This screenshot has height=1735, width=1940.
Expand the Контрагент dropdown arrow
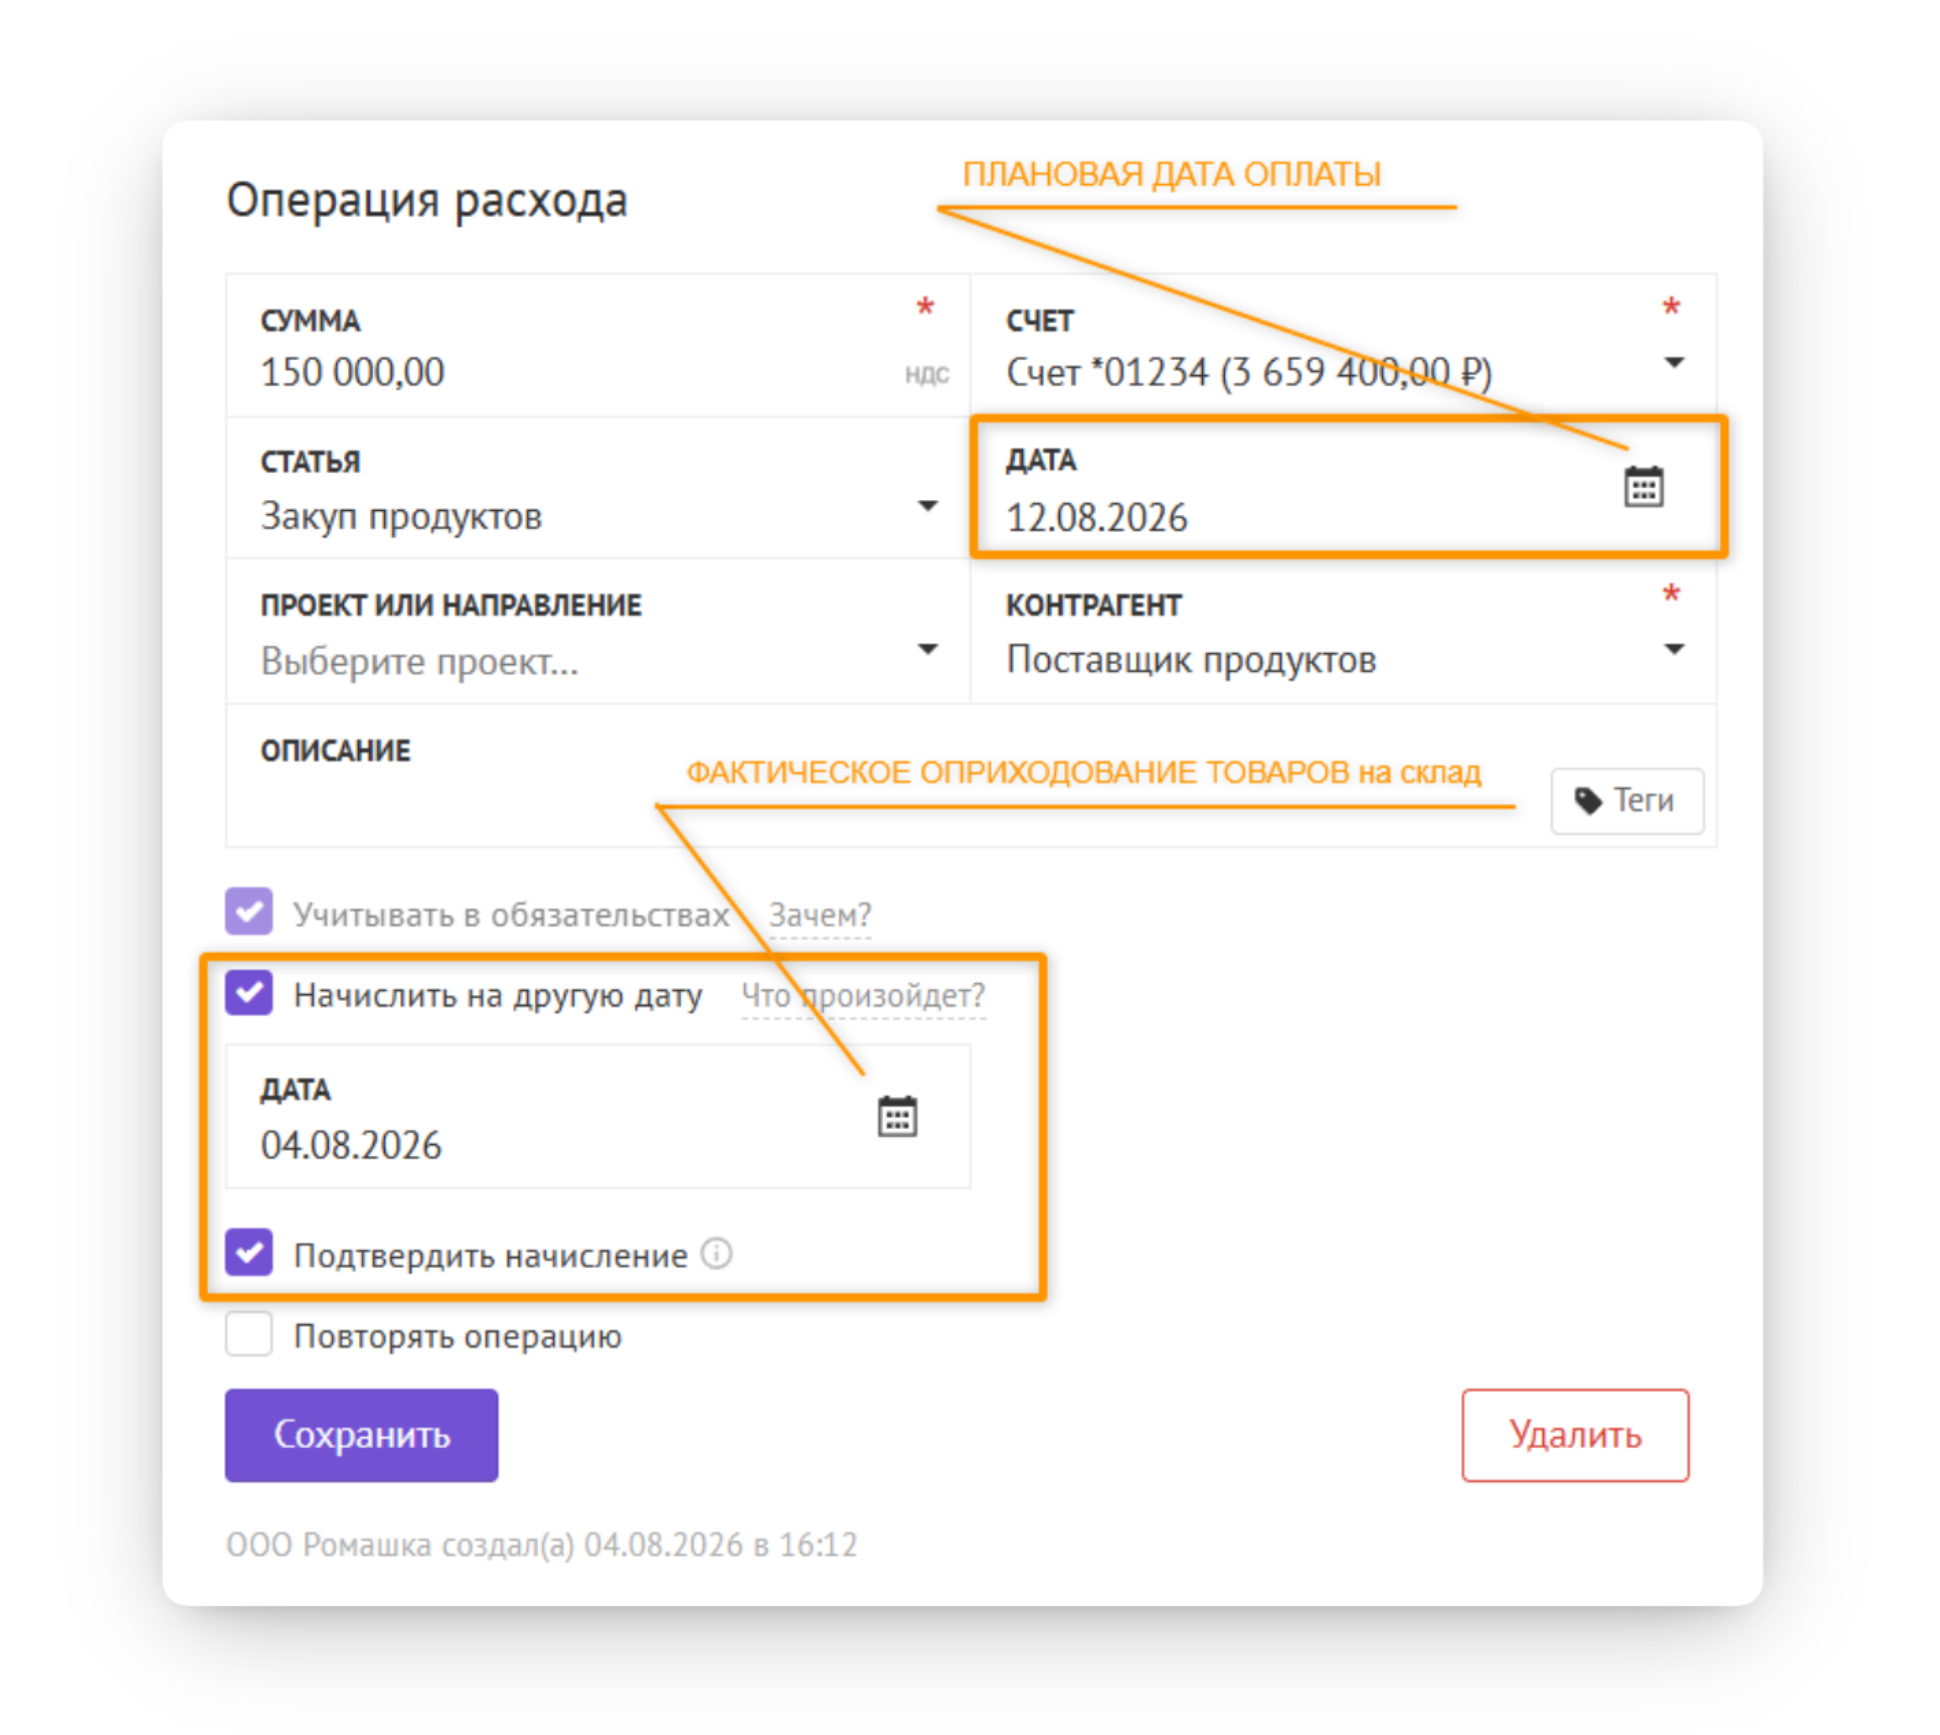coord(1673,649)
